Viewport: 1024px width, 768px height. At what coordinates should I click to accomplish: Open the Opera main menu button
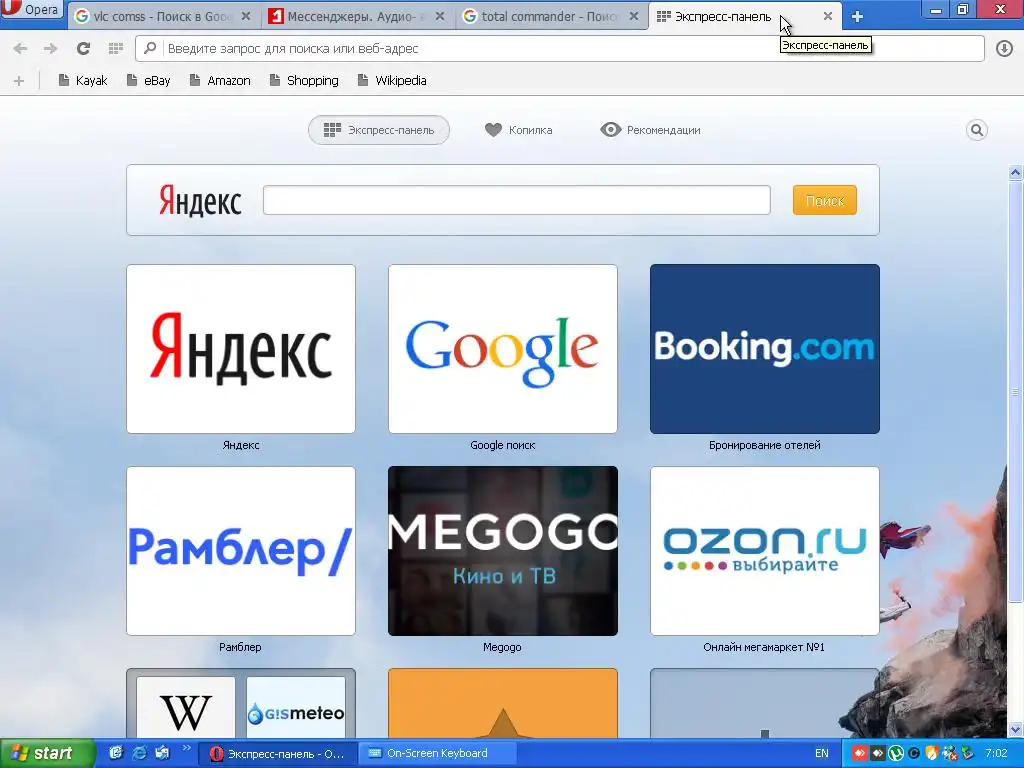click(x=31, y=10)
